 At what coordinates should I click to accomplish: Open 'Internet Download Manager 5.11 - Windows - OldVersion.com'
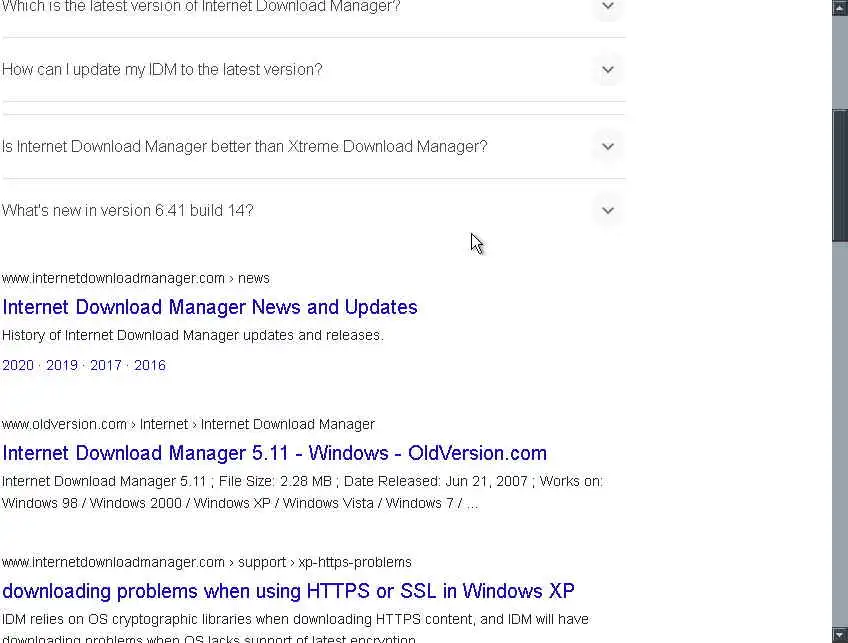pyautogui.click(x=275, y=453)
